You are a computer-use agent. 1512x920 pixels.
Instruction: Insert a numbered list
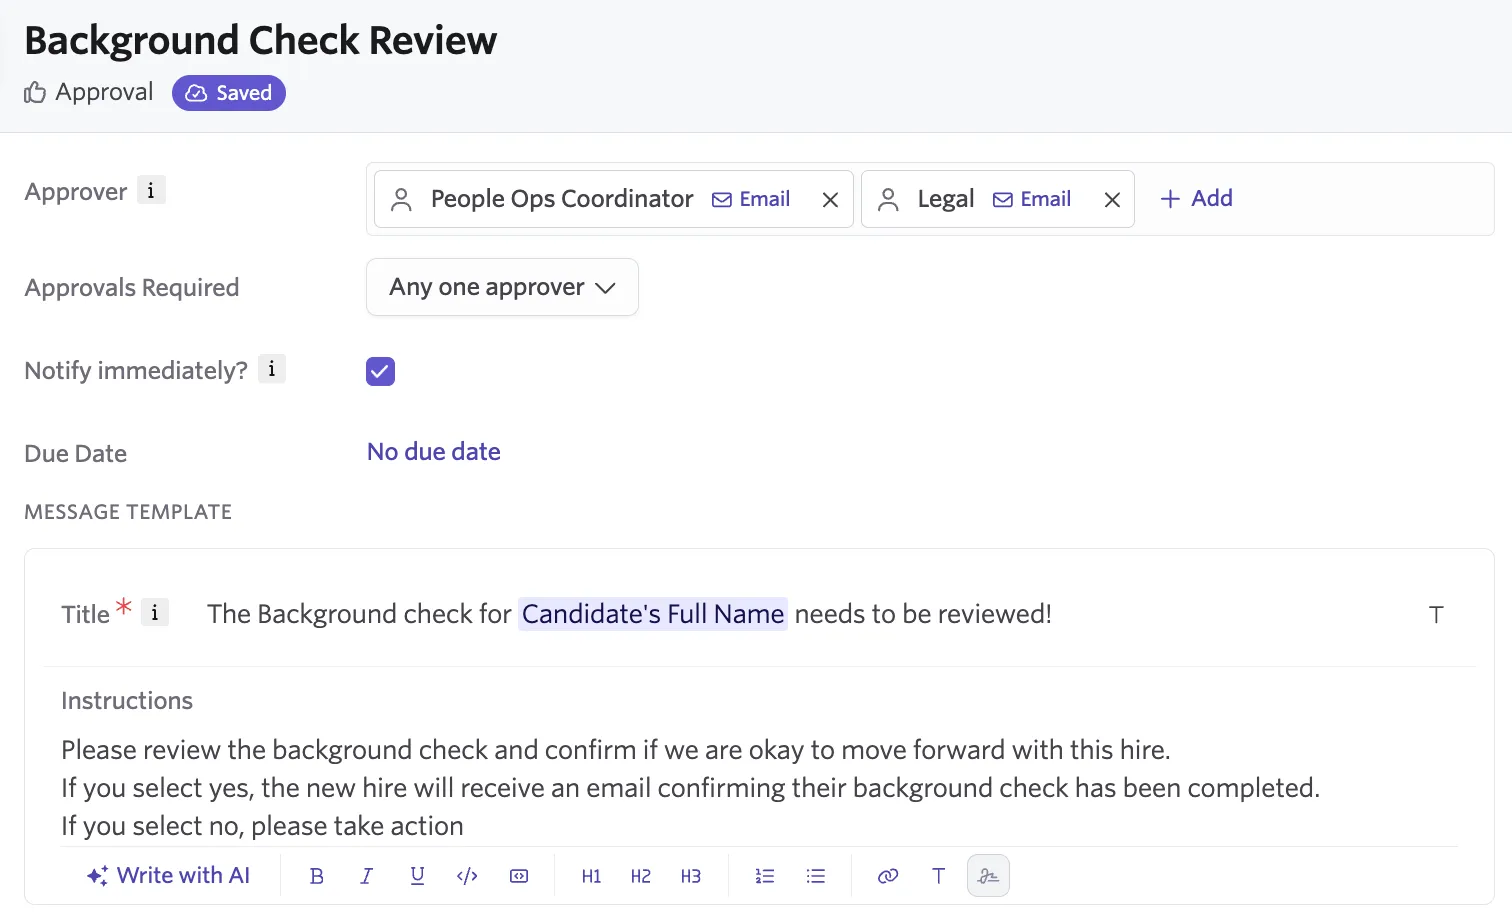pos(765,876)
